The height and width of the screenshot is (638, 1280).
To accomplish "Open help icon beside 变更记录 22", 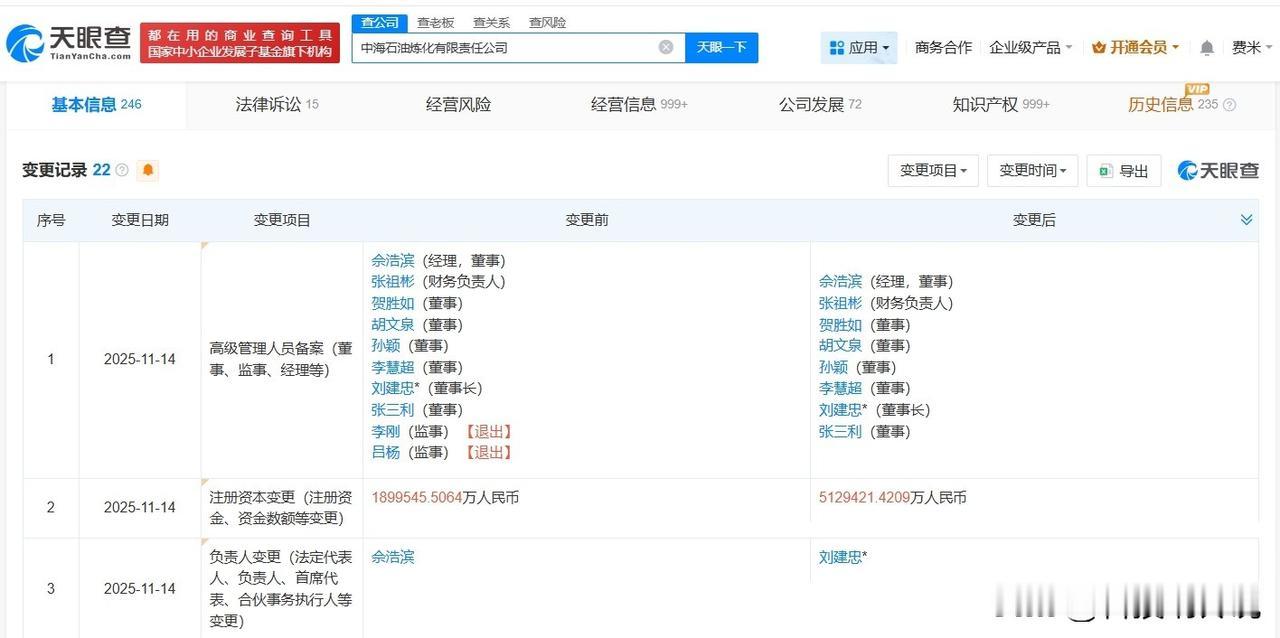I will pyautogui.click(x=122, y=170).
